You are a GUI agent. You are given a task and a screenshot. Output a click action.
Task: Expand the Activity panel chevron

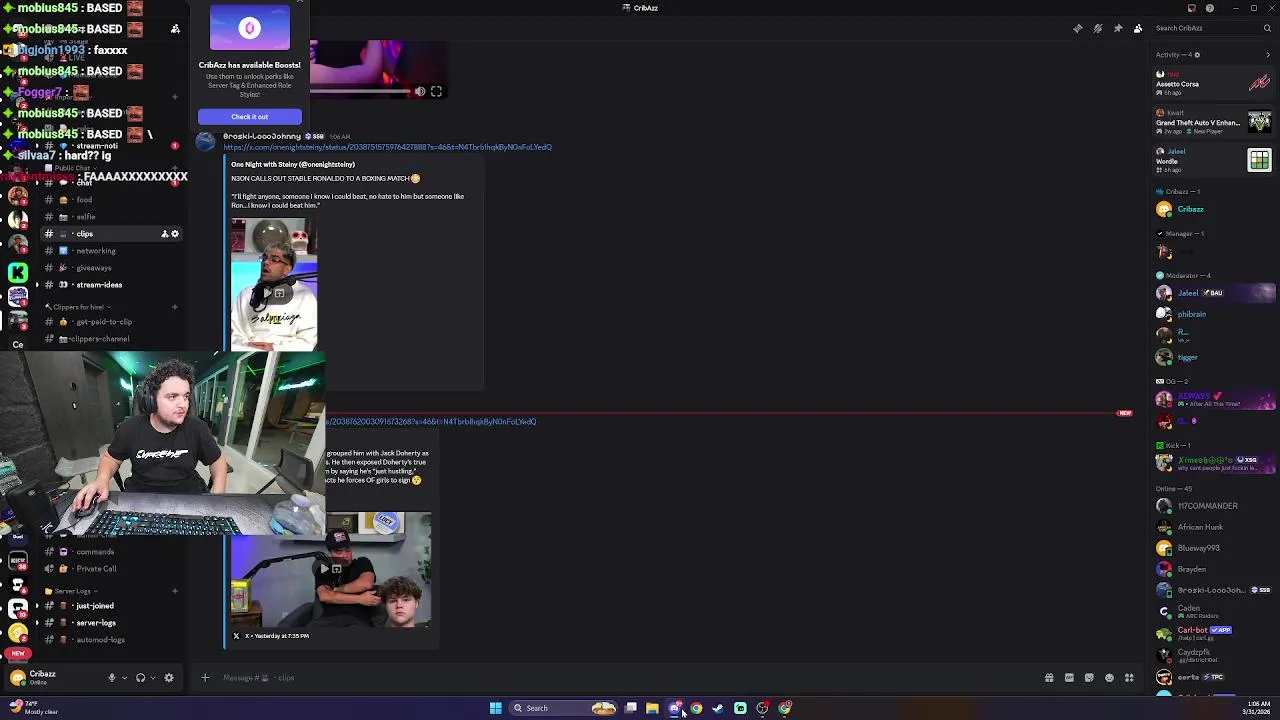click(1268, 55)
